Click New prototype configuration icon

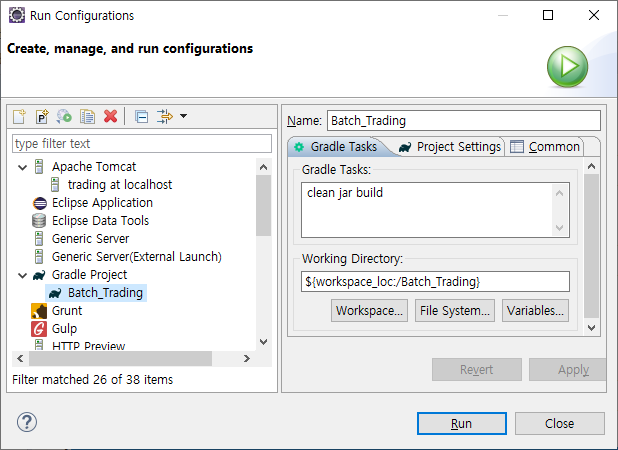pos(42,117)
